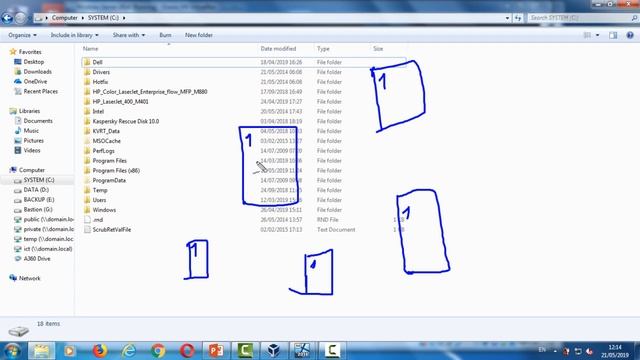This screenshot has width=640, height=360.
Task: Select the BACKUP (E:) drive
Action: coord(34,200)
